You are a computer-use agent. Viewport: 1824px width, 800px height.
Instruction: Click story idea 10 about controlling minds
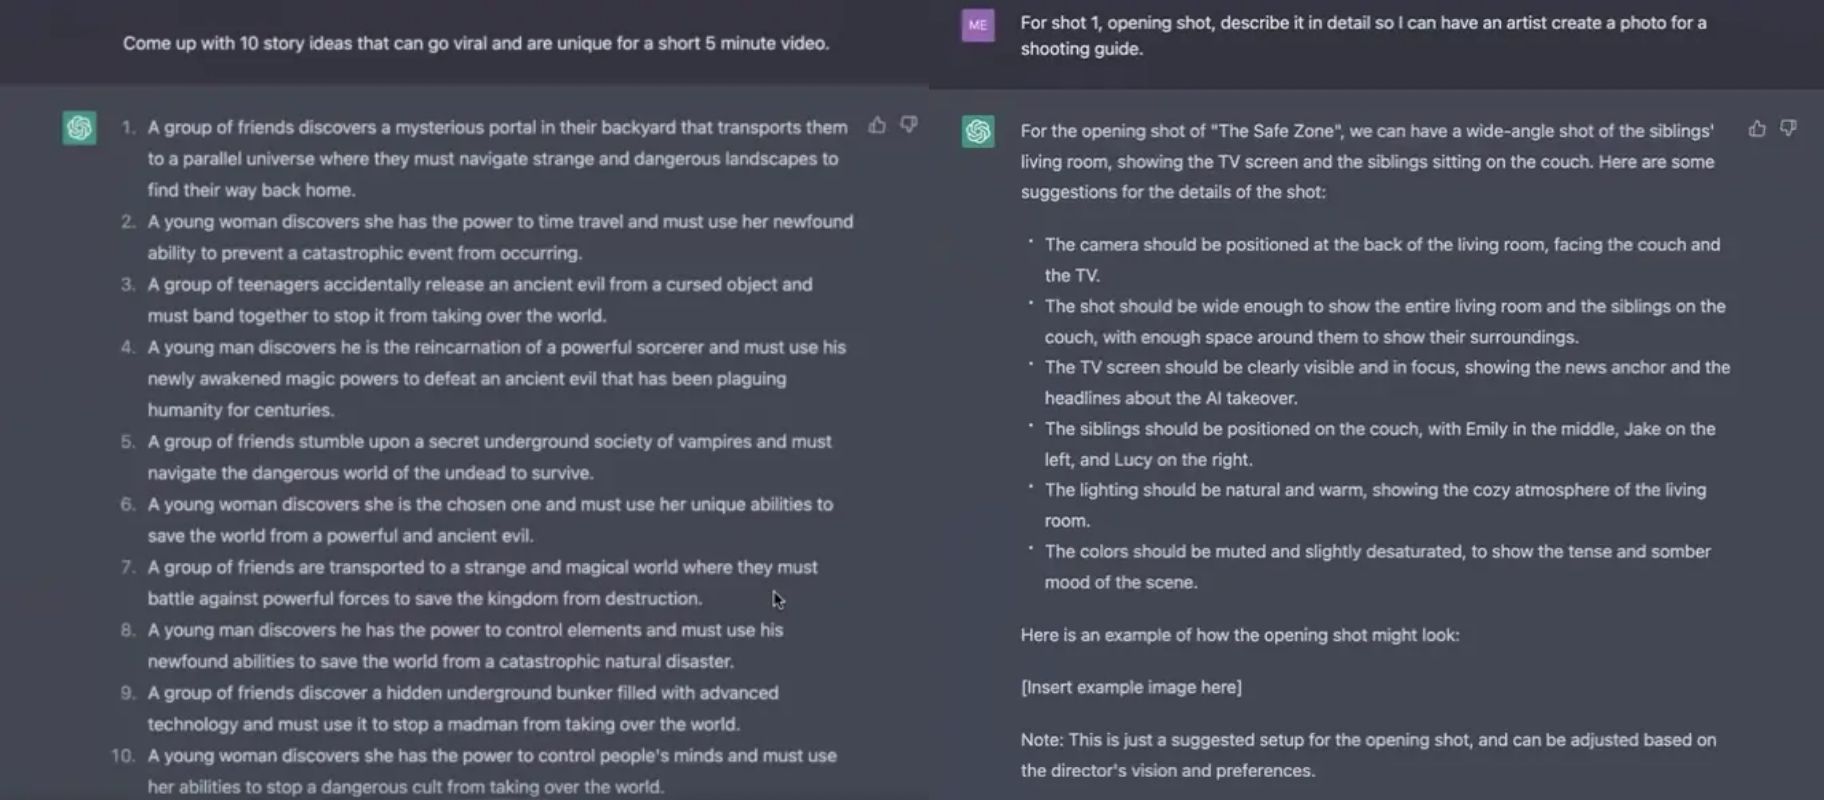pyautogui.click(x=492, y=771)
